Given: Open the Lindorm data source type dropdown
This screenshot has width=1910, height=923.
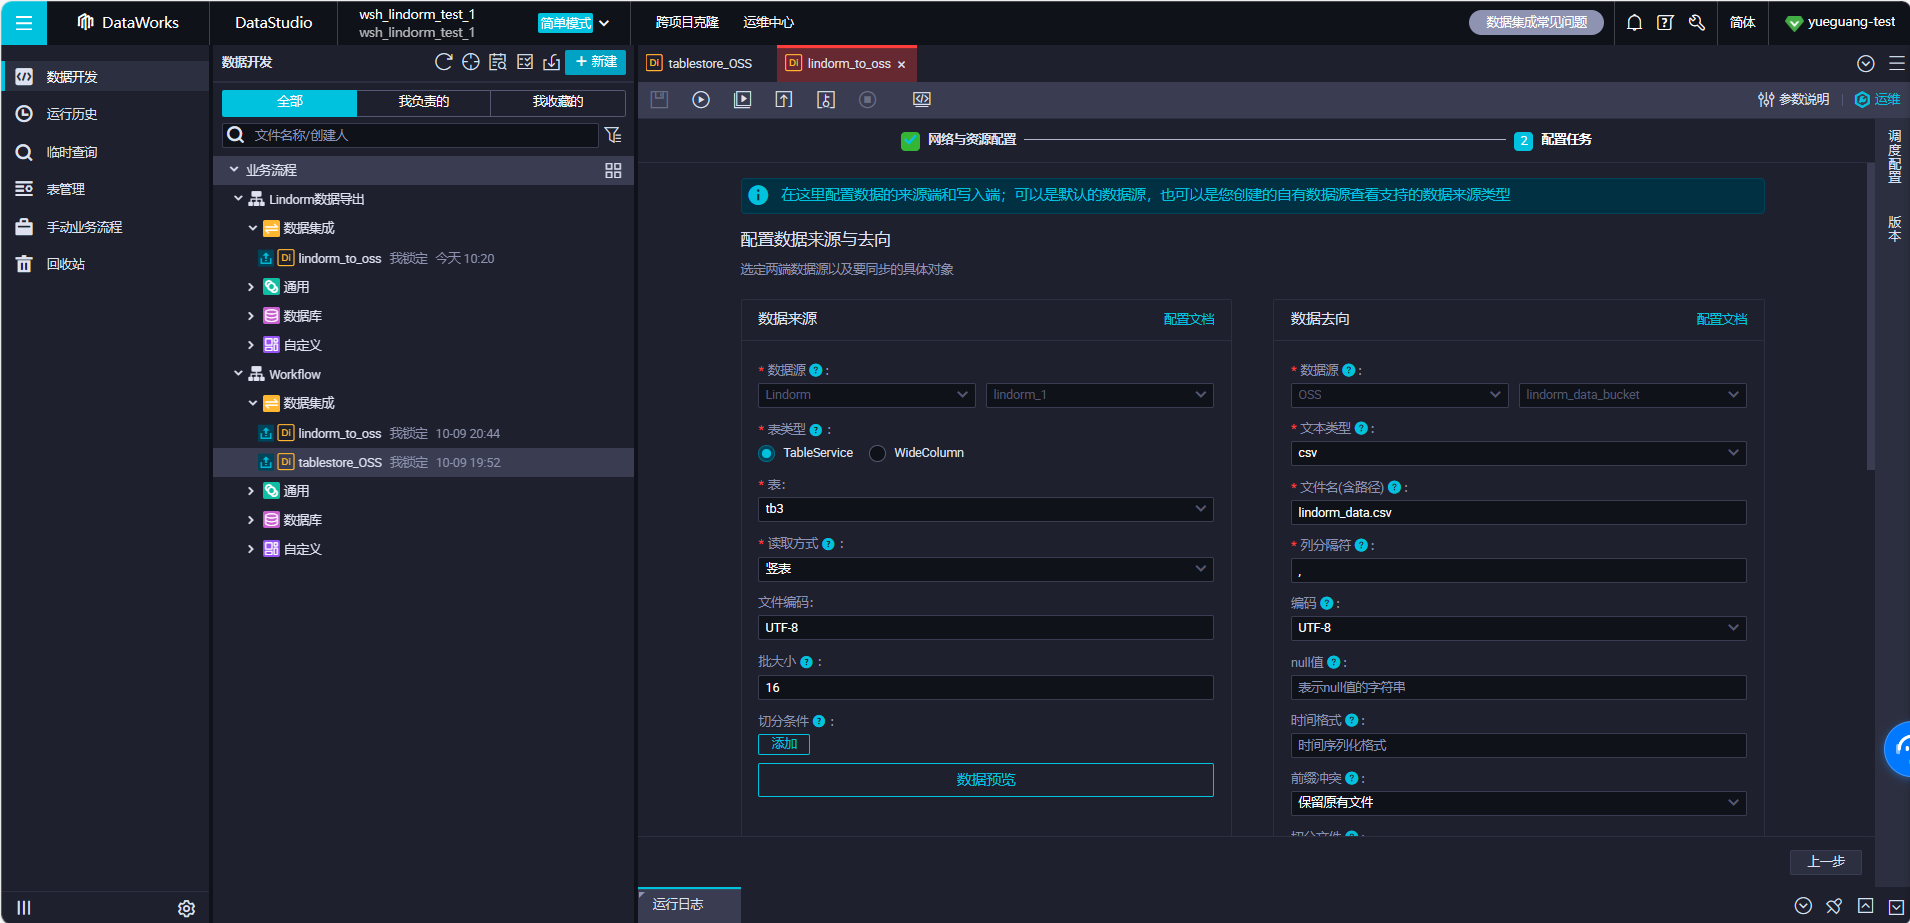Looking at the screenshot, I should click(x=866, y=395).
